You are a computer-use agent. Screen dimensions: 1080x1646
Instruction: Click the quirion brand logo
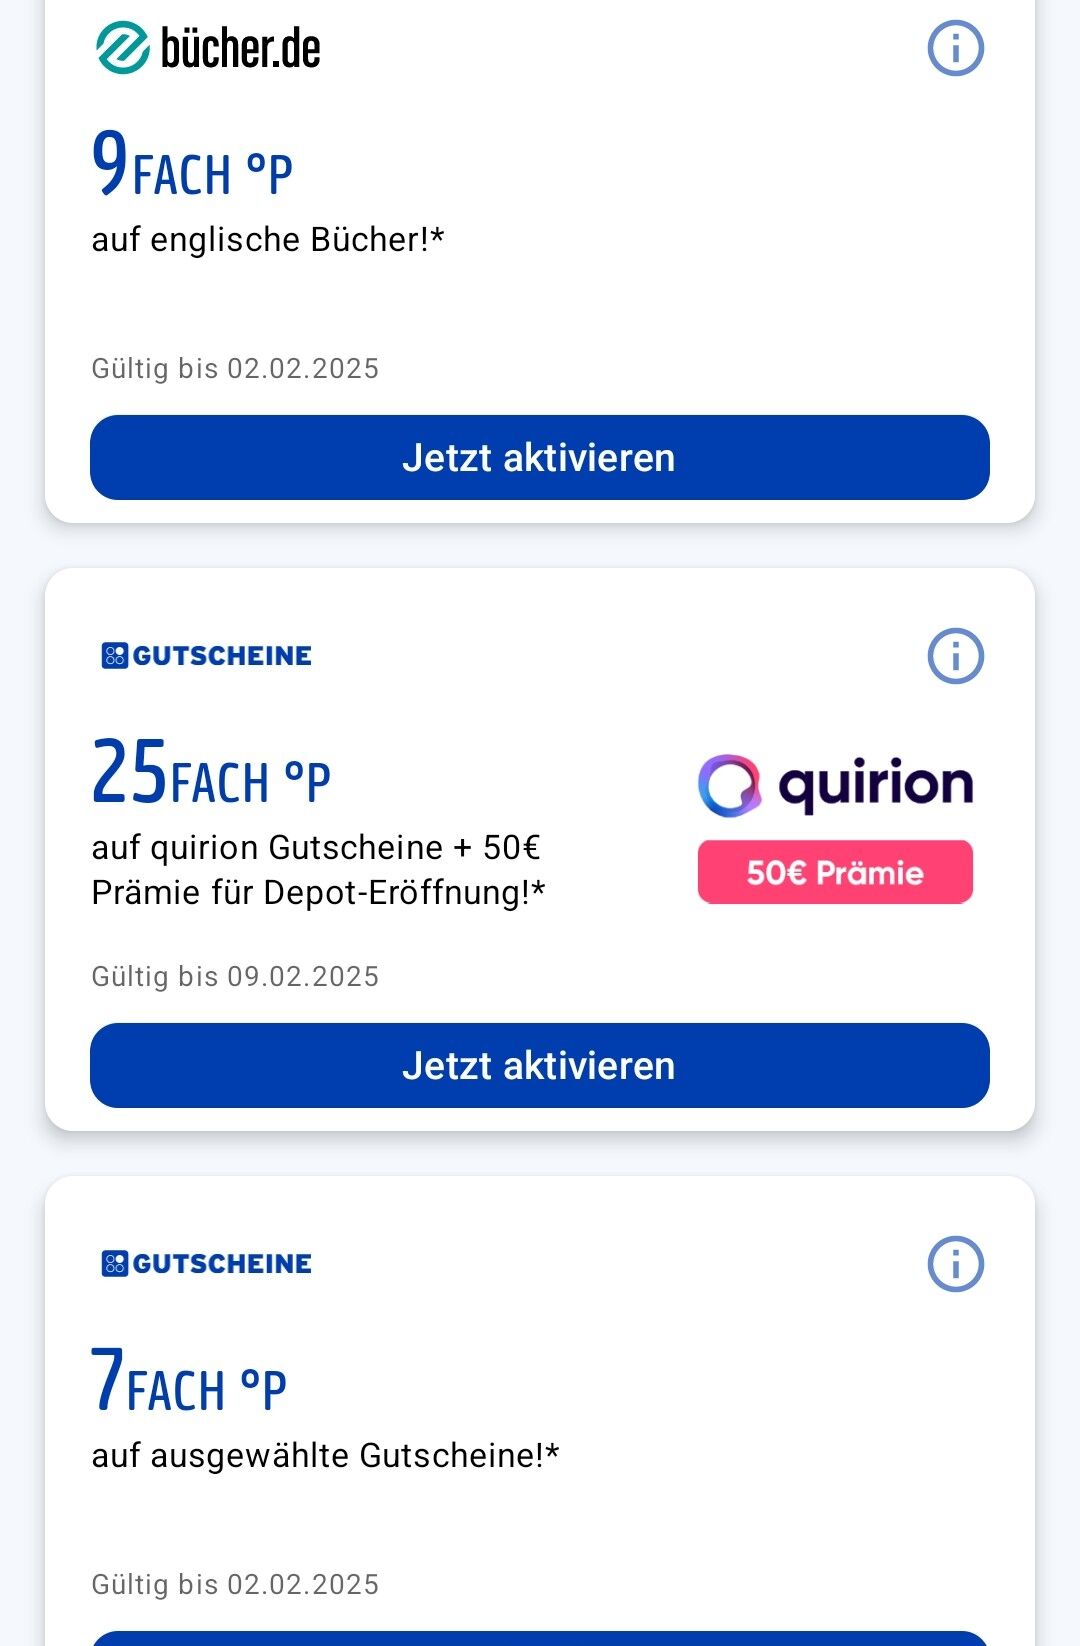coord(836,785)
